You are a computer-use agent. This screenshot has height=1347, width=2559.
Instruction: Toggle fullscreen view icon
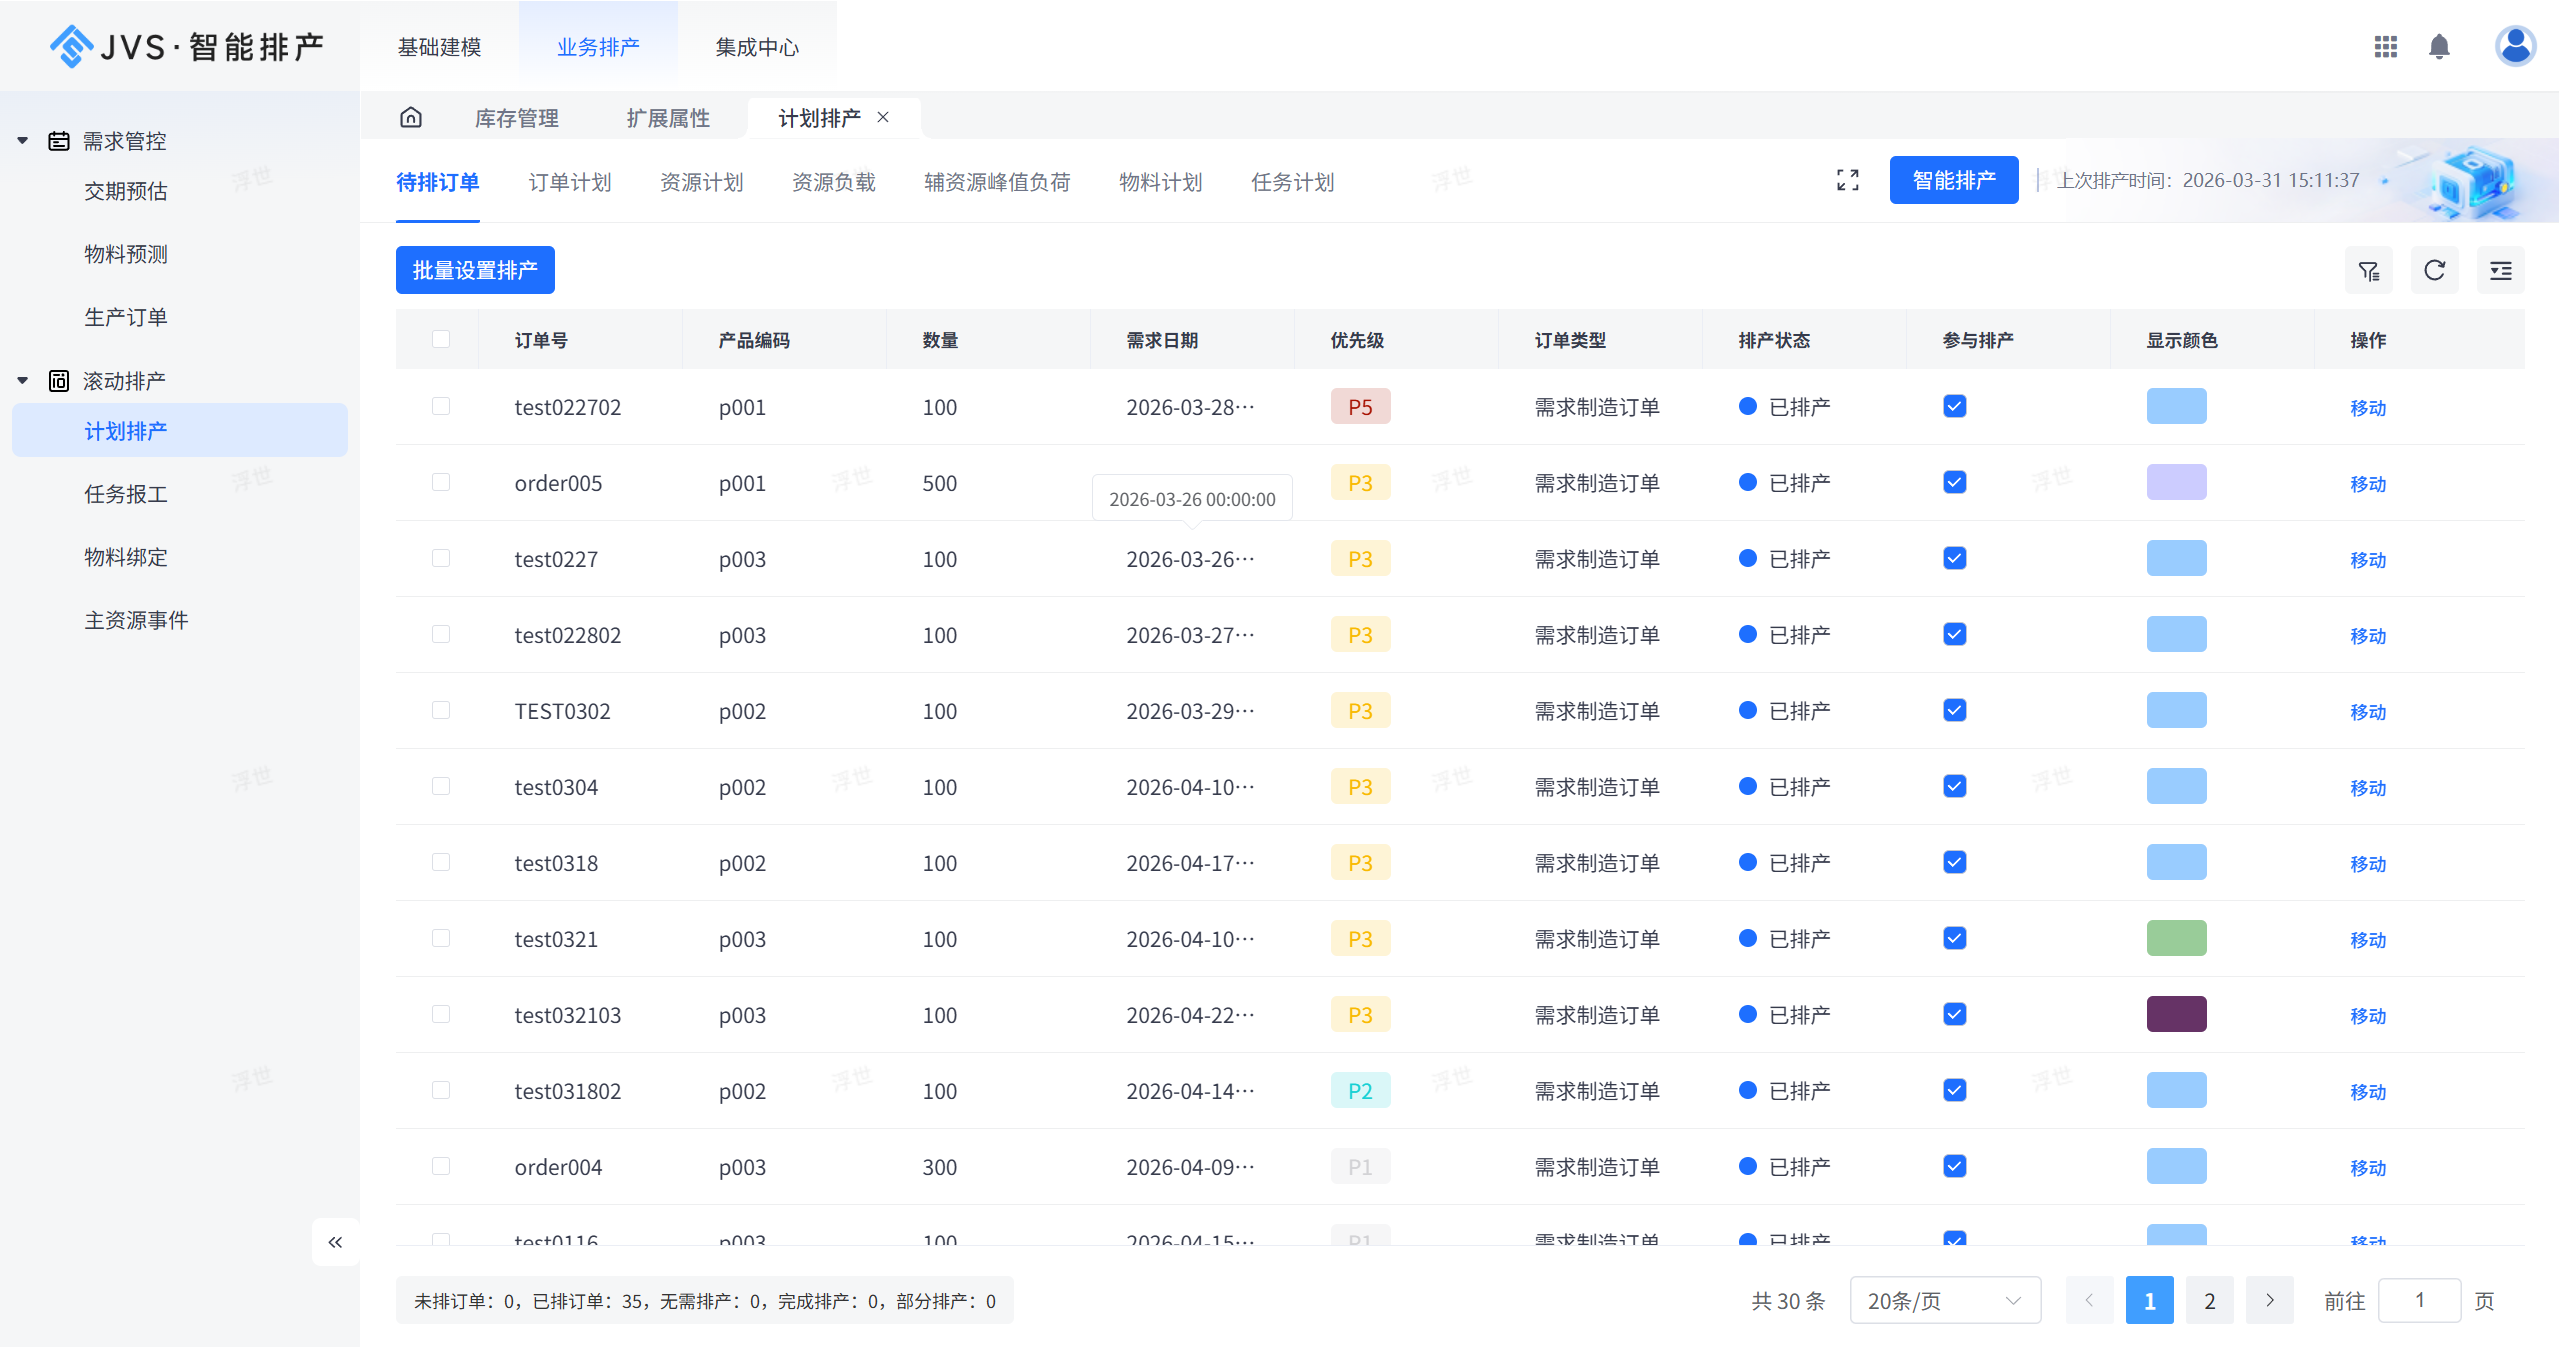[x=1847, y=180]
